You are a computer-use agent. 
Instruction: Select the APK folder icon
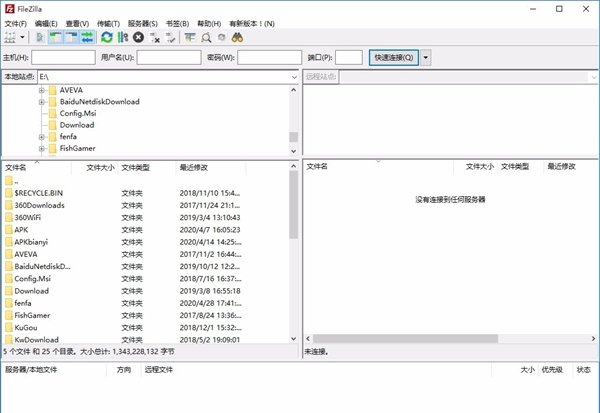pos(9,230)
